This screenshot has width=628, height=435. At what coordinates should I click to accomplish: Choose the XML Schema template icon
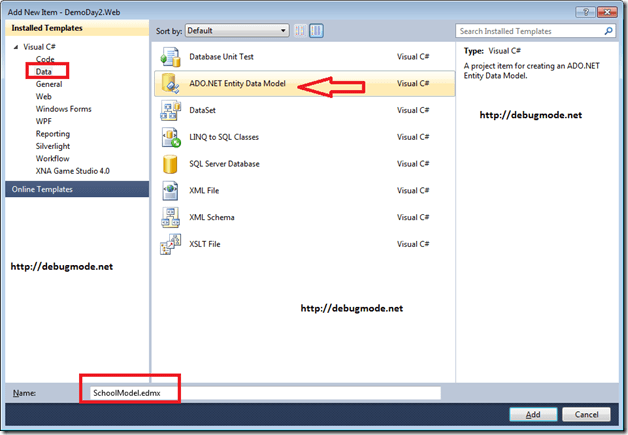click(169, 217)
